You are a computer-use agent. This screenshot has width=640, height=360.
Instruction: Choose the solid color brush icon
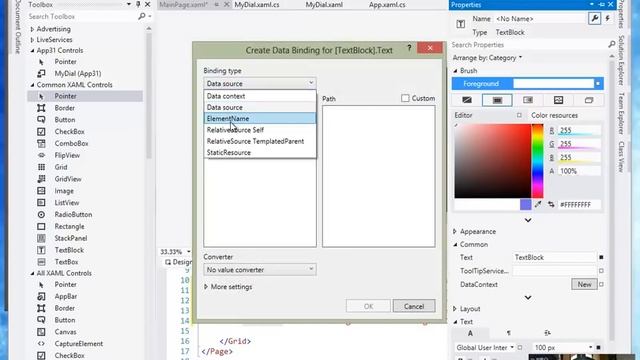[x=497, y=100]
